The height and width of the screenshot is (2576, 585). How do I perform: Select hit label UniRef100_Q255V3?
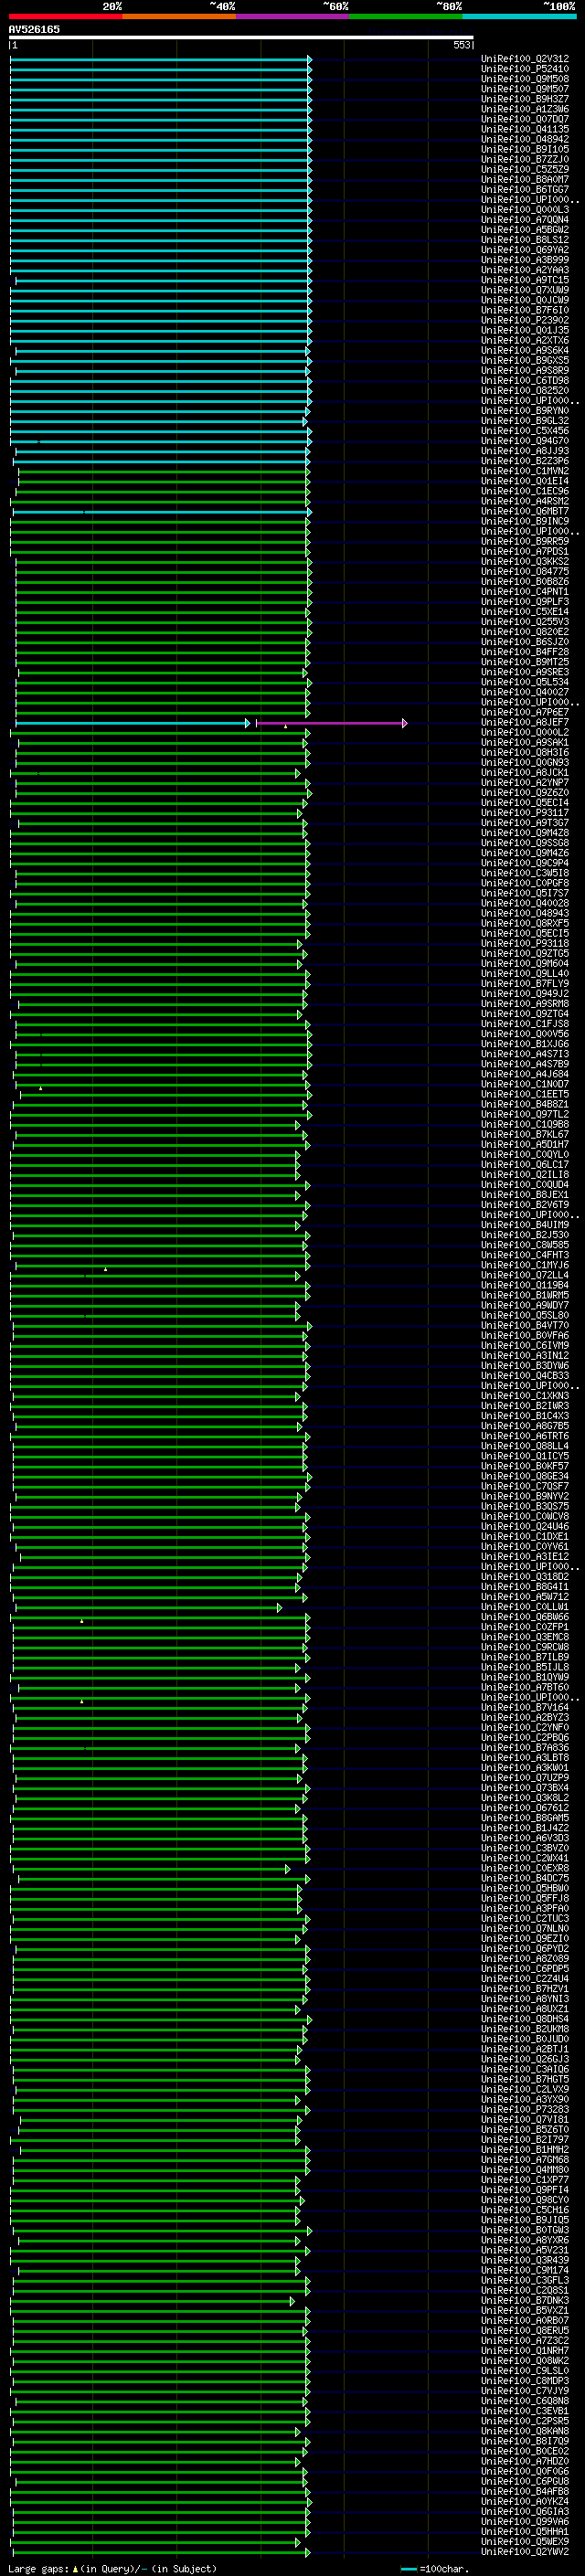(525, 621)
